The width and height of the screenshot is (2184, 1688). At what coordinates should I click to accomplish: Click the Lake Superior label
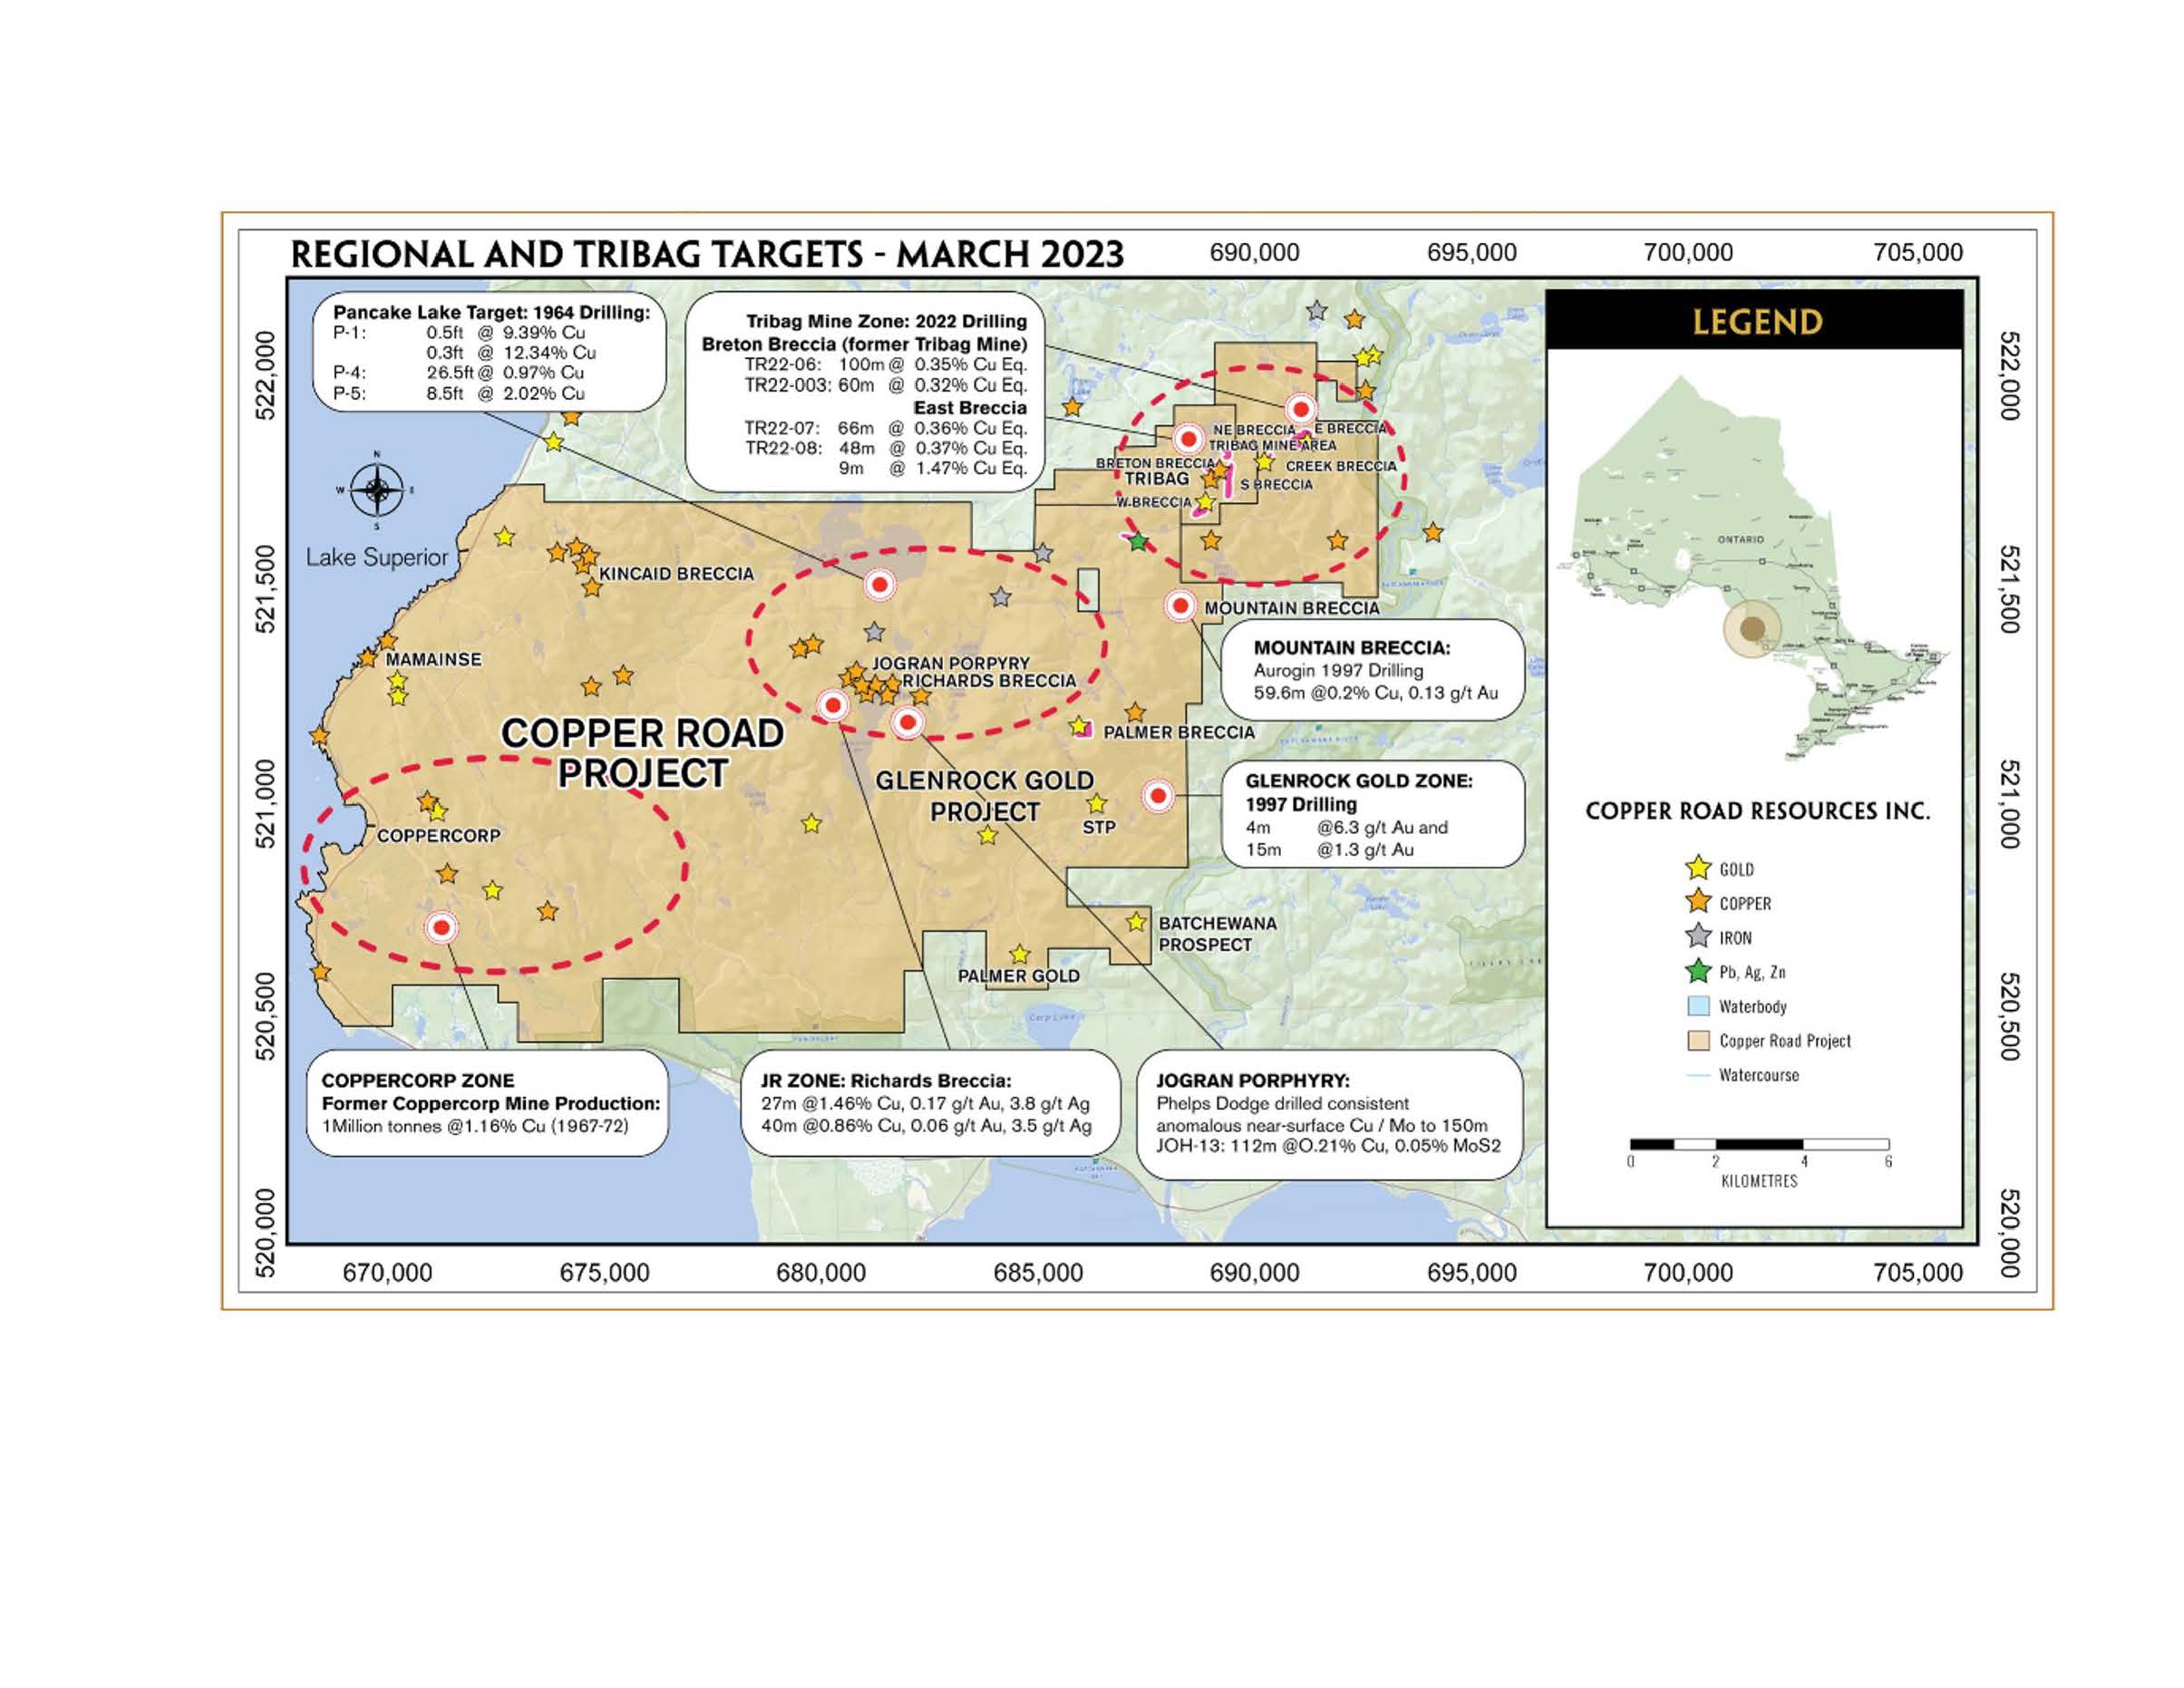377,558
